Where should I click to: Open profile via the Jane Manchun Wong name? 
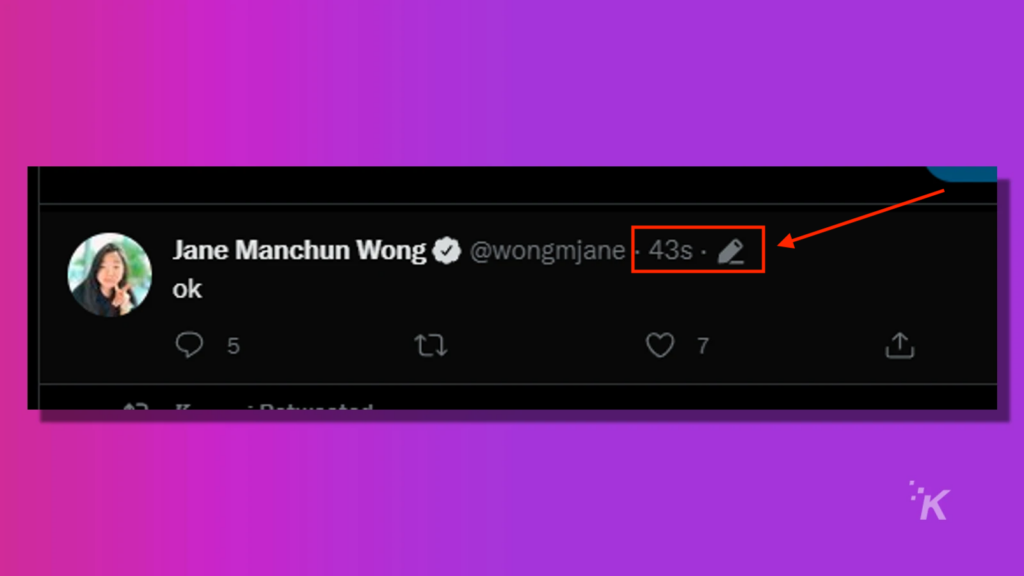pos(299,250)
